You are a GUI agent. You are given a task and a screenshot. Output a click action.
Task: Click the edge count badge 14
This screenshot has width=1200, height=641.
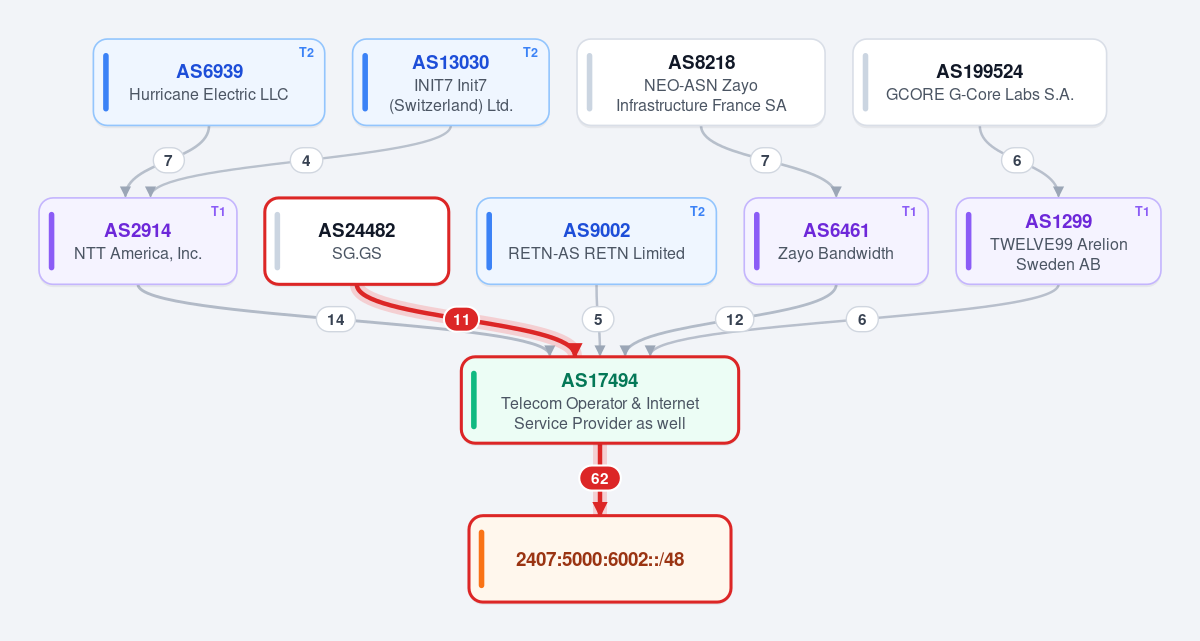[x=336, y=320]
